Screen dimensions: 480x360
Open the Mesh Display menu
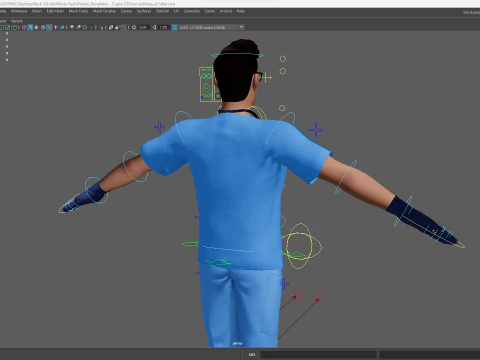104,11
